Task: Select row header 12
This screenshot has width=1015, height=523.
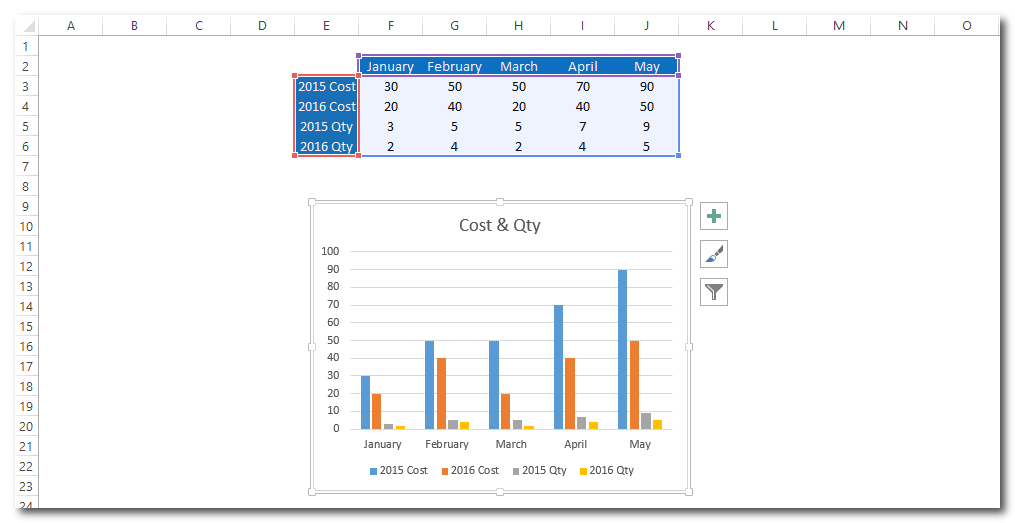Action: pos(25,266)
